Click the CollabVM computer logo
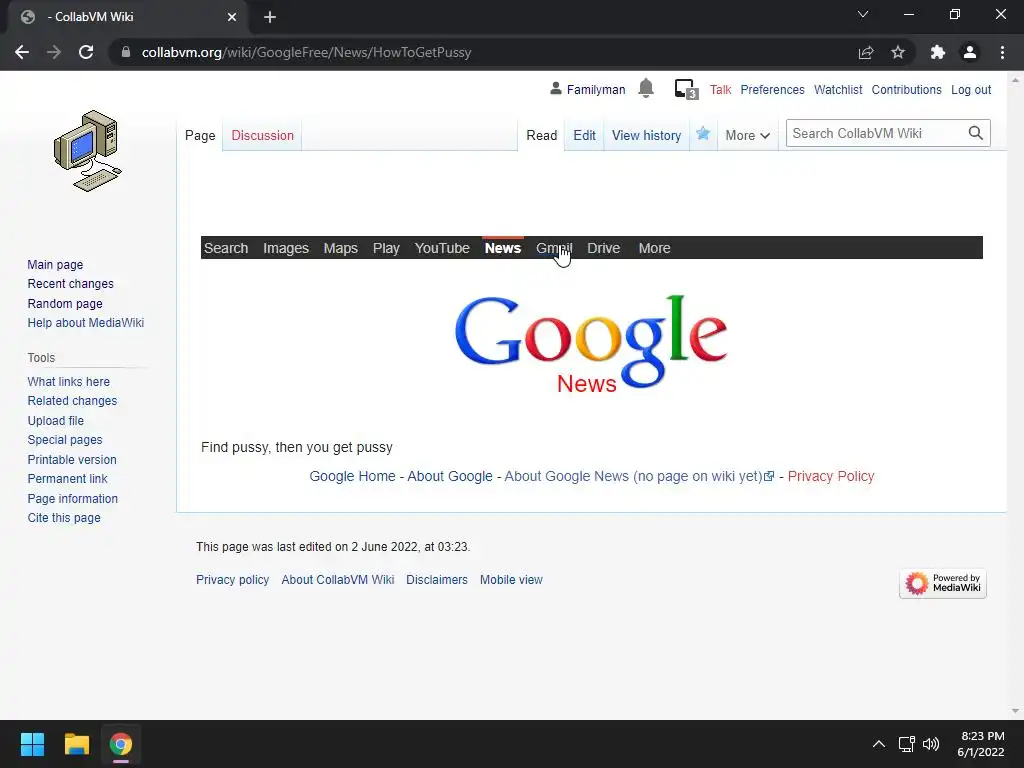 pyautogui.click(x=88, y=151)
